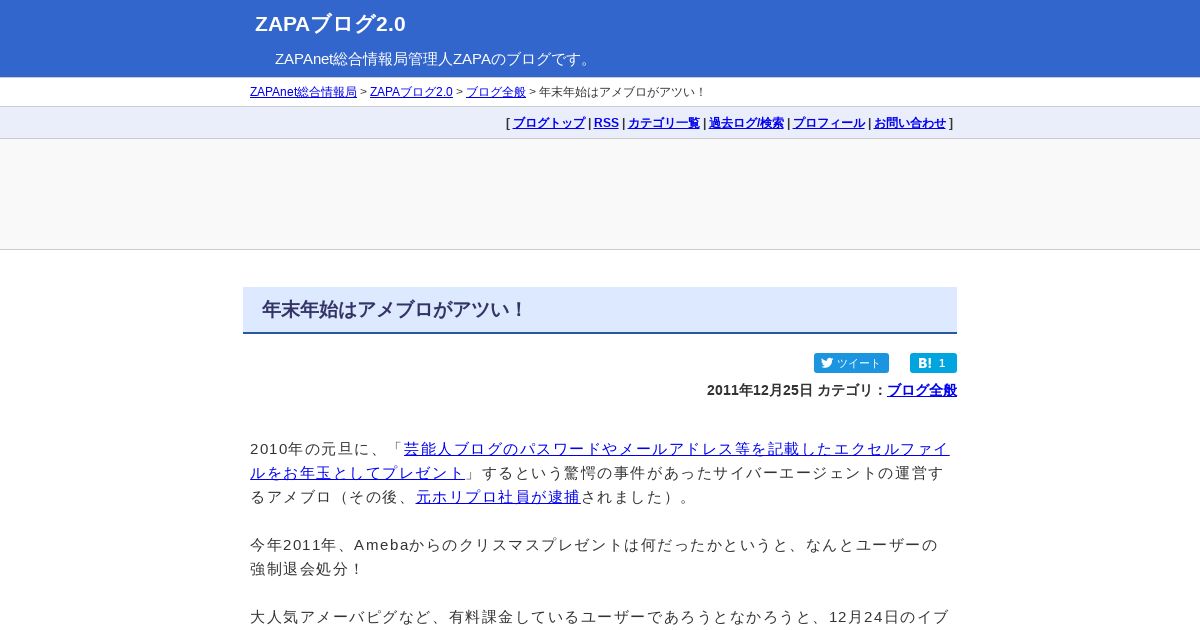This screenshot has width=1200, height=630.
Task: Click paragraph starting 大人気アメーバピグなど
Action: pos(600,617)
